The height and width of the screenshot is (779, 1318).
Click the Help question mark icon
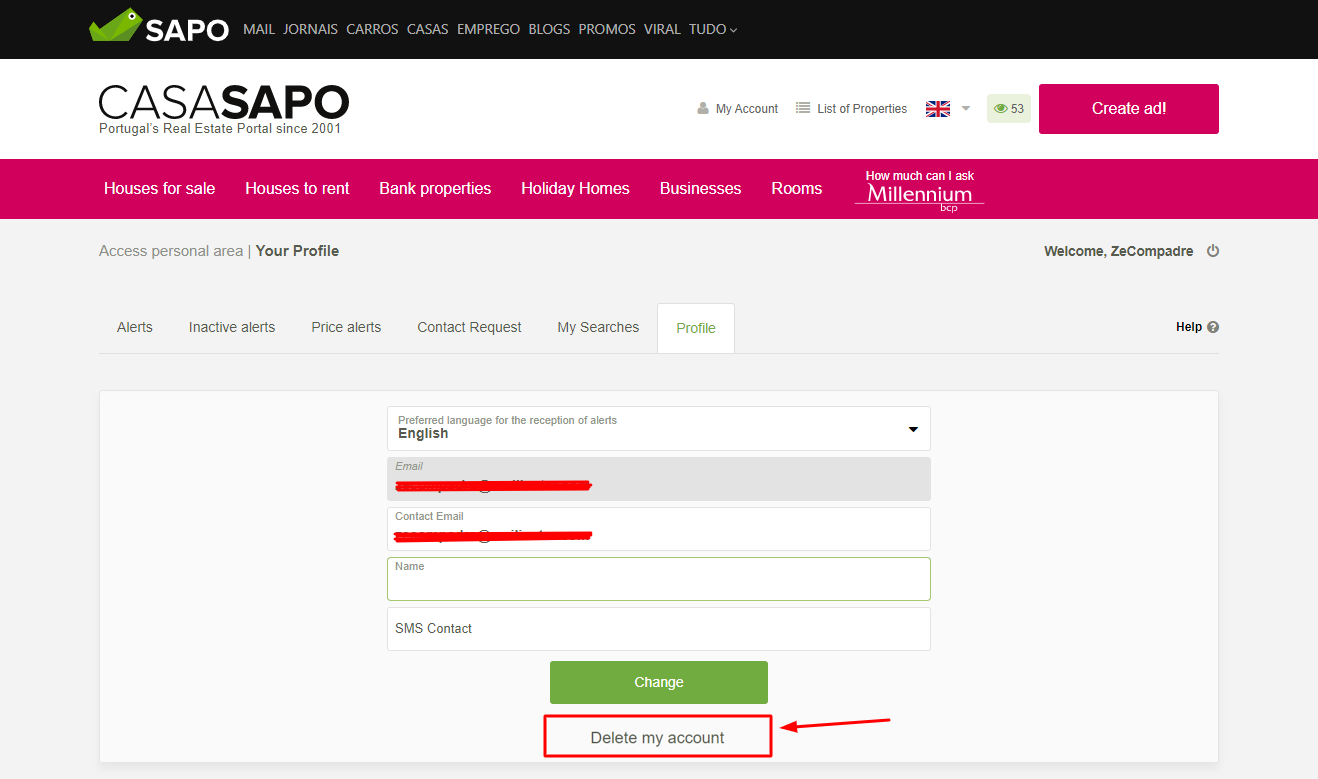point(1213,327)
